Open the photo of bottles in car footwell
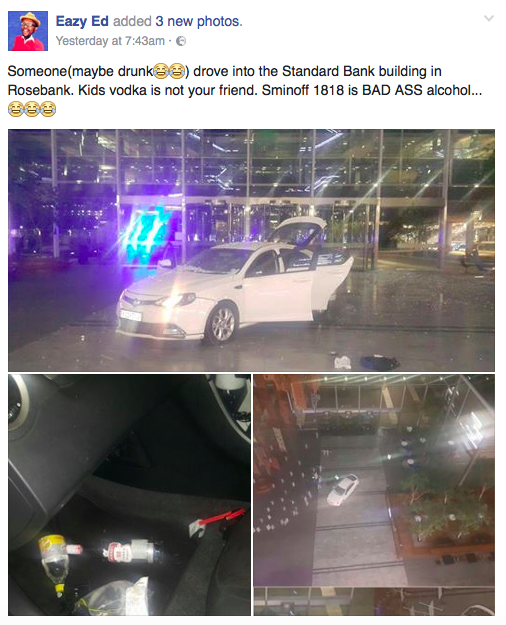Image resolution: width=506 pixels, height=625 pixels. (130, 495)
